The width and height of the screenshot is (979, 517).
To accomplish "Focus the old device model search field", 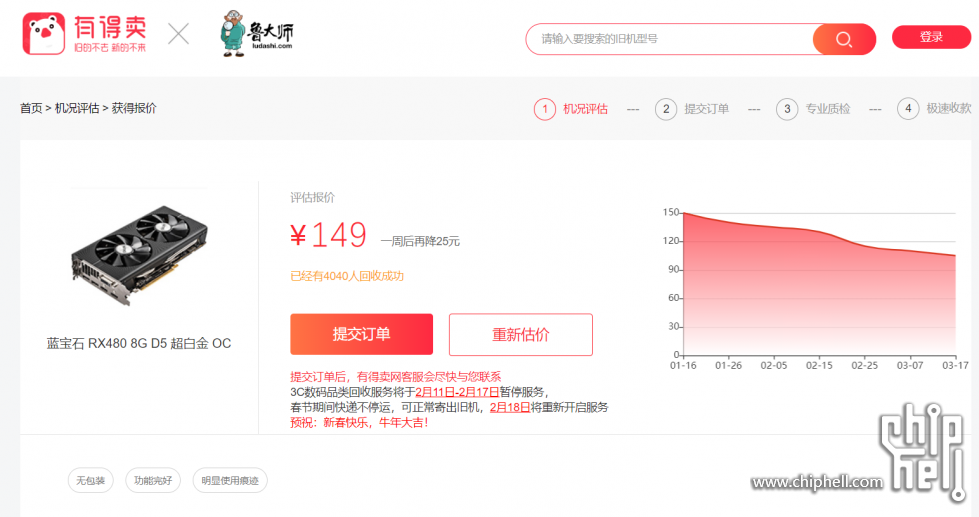I will pos(669,39).
